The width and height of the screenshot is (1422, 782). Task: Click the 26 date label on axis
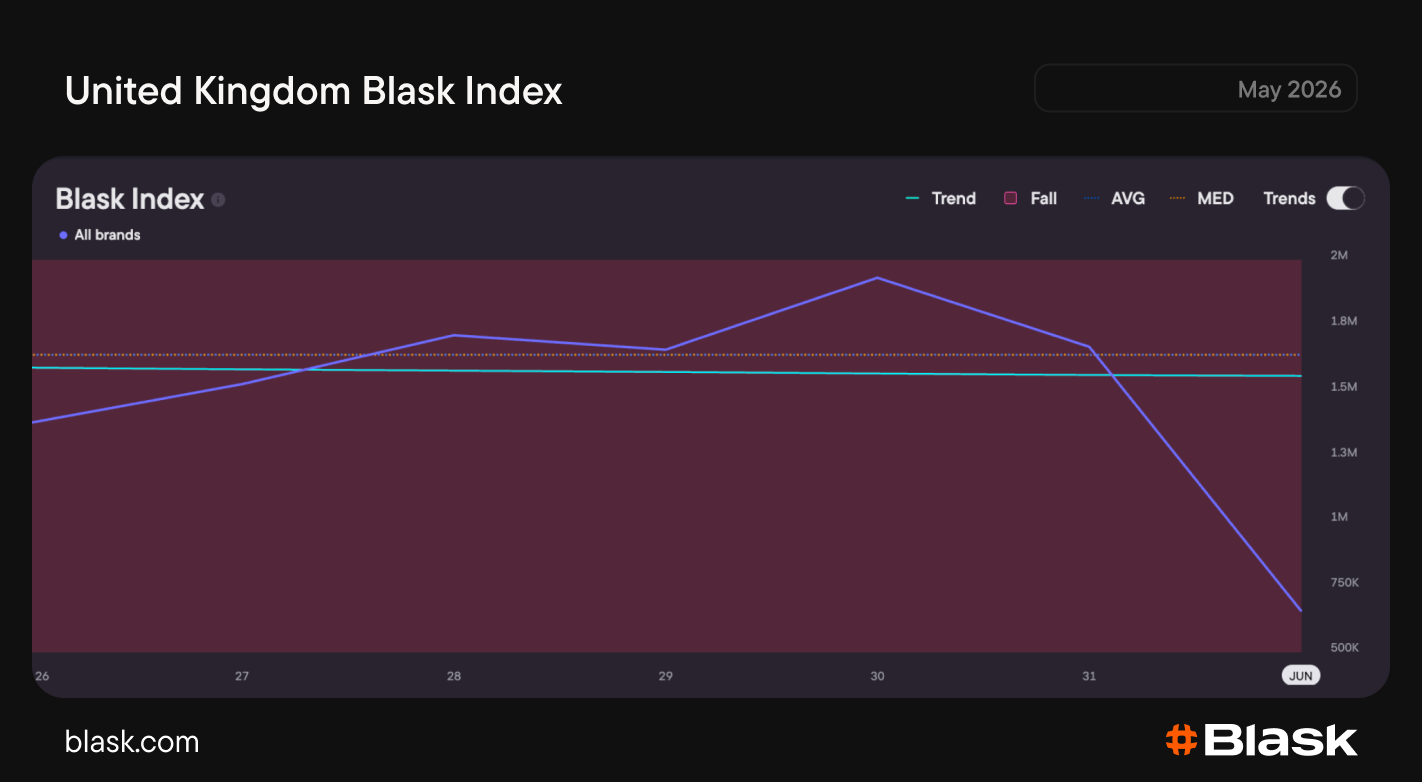[42, 676]
